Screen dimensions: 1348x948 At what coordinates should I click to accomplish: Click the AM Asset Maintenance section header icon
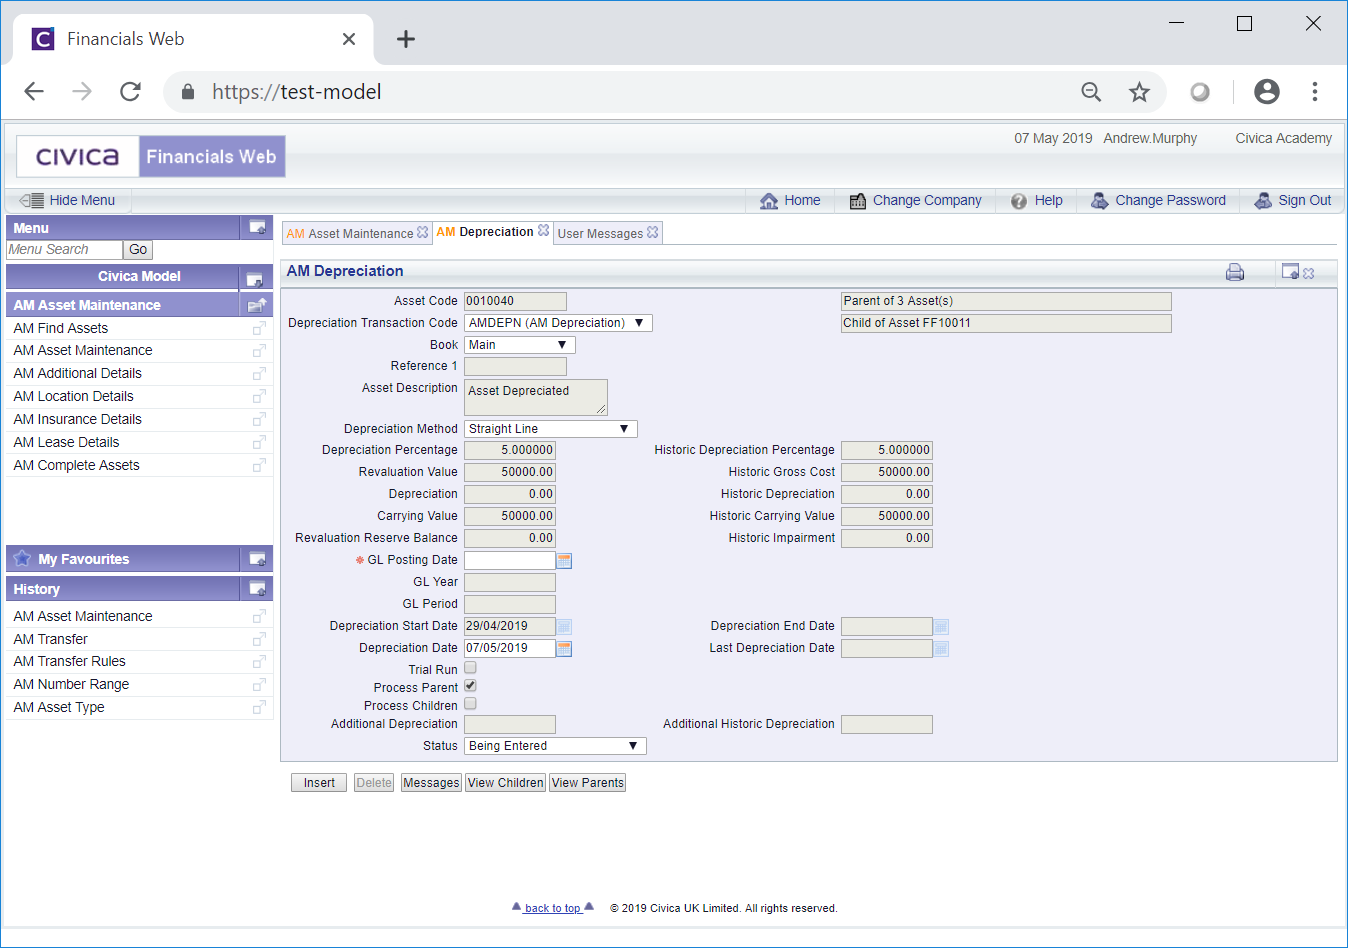click(x=257, y=305)
